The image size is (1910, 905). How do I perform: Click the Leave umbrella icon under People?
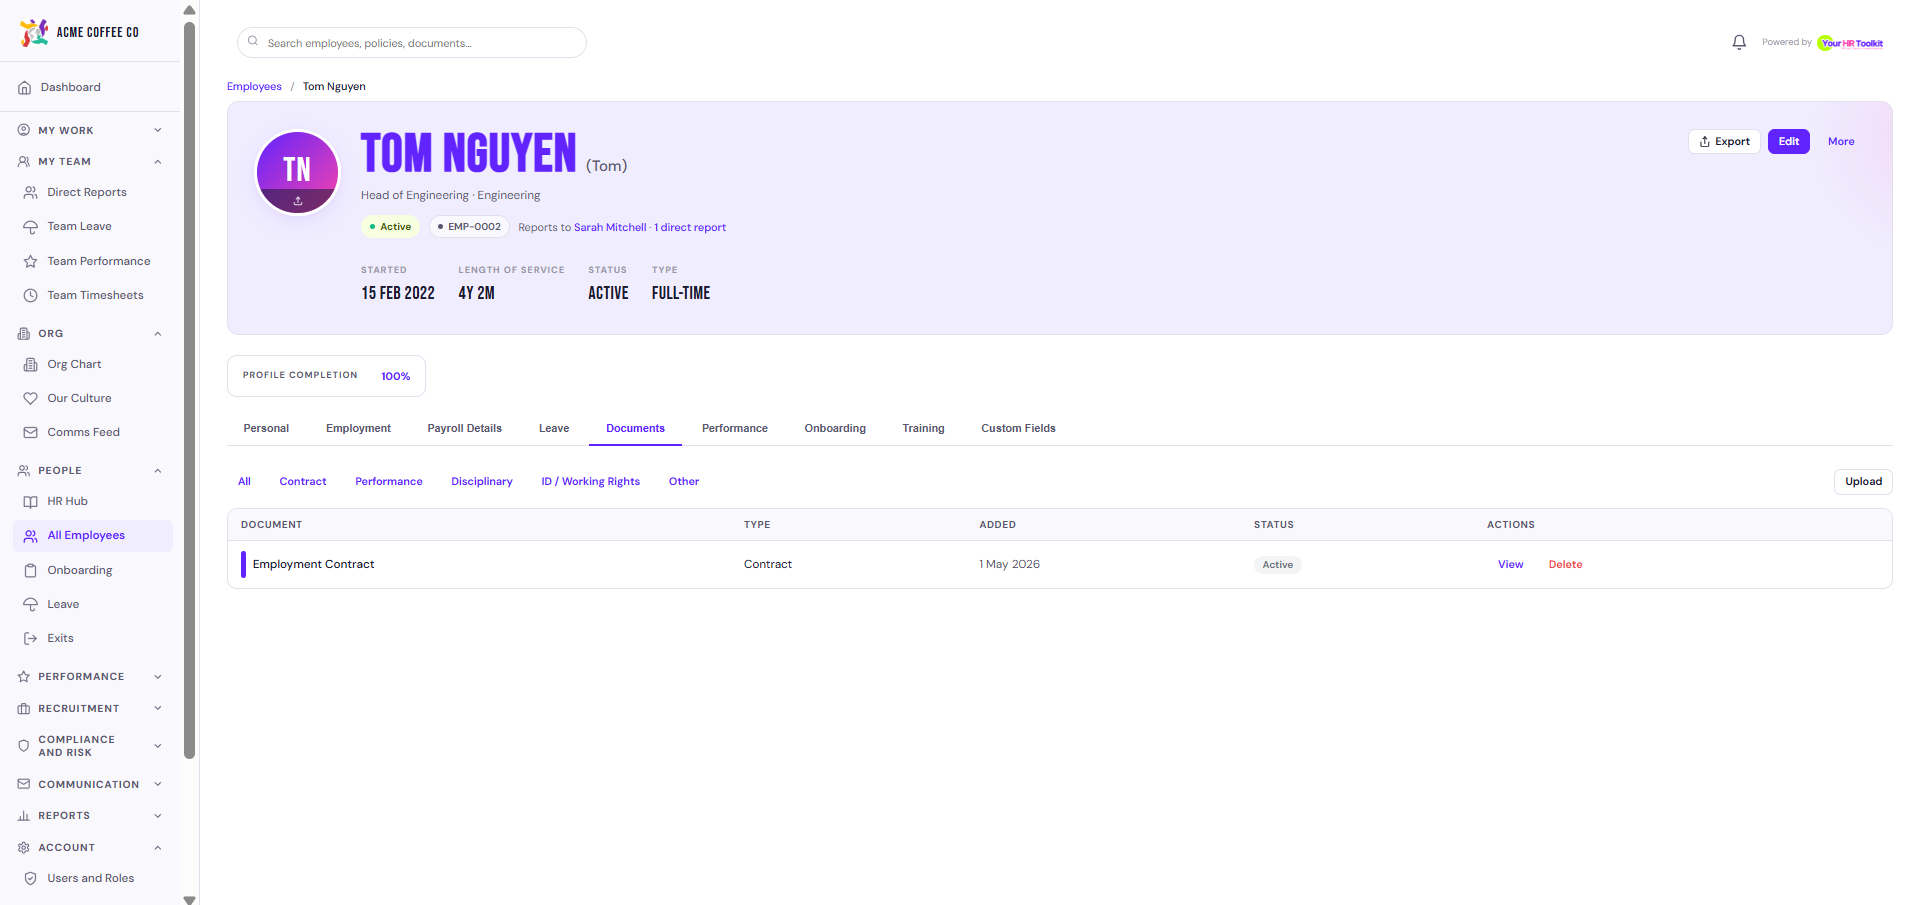point(30,605)
